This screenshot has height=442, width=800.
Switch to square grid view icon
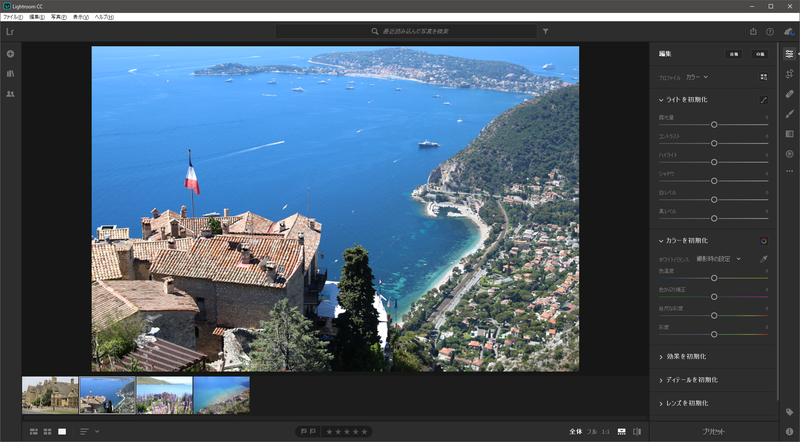click(47, 432)
